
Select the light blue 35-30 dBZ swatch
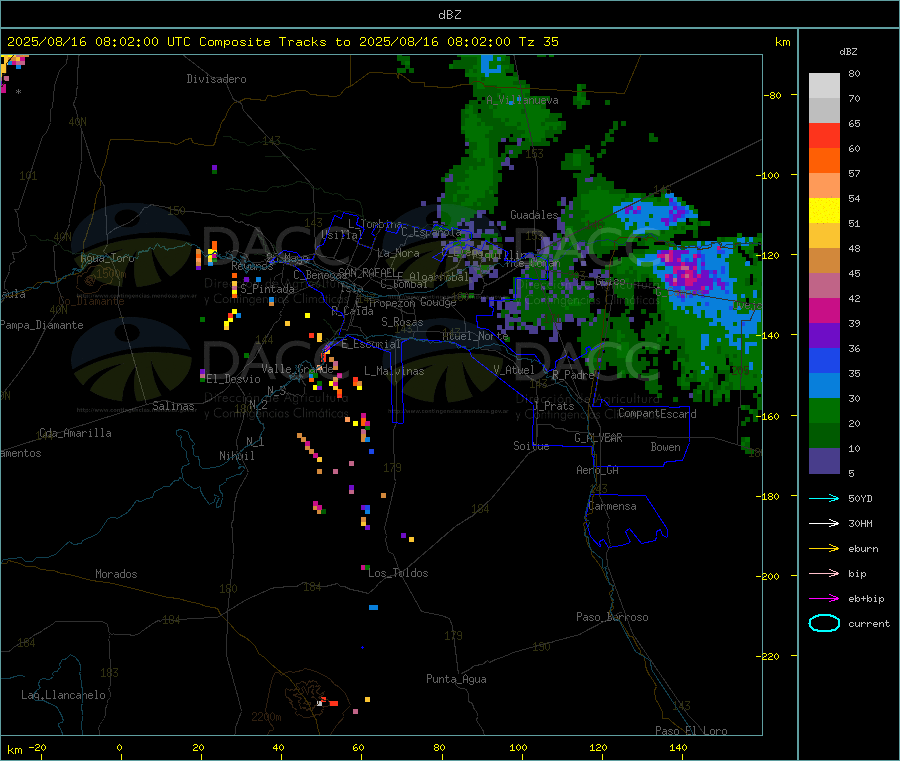(824, 386)
